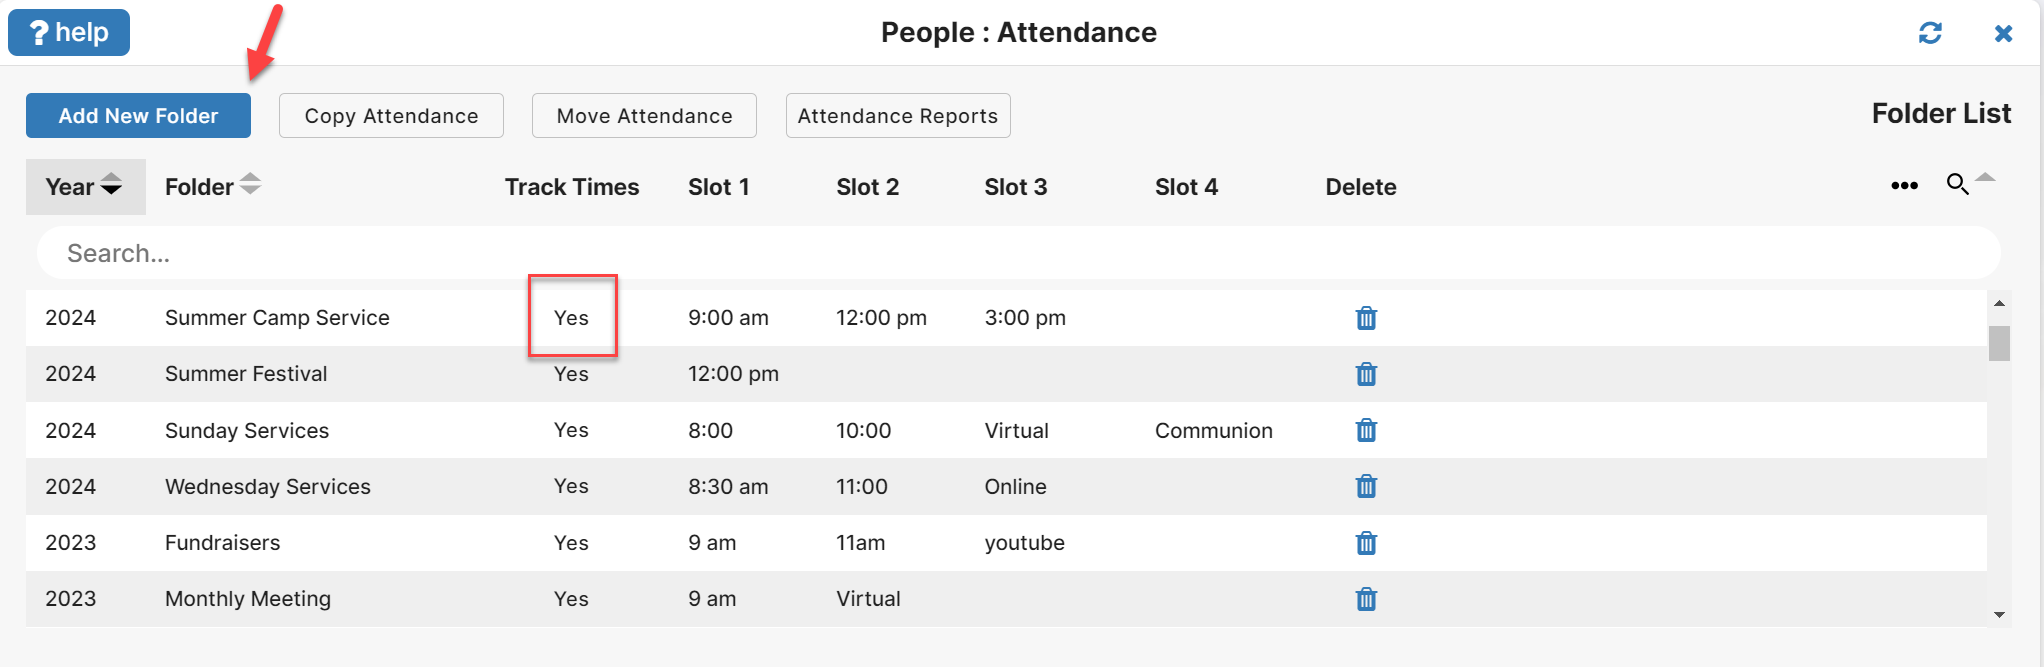Open the Sunday Services folder row

1006,430
